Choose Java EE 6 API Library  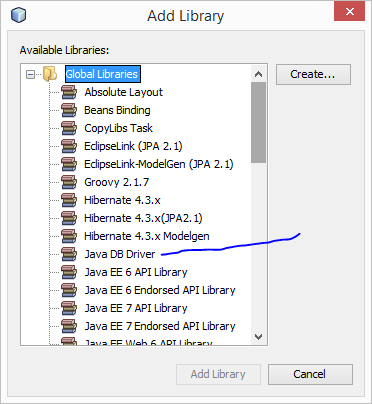[x=136, y=272]
